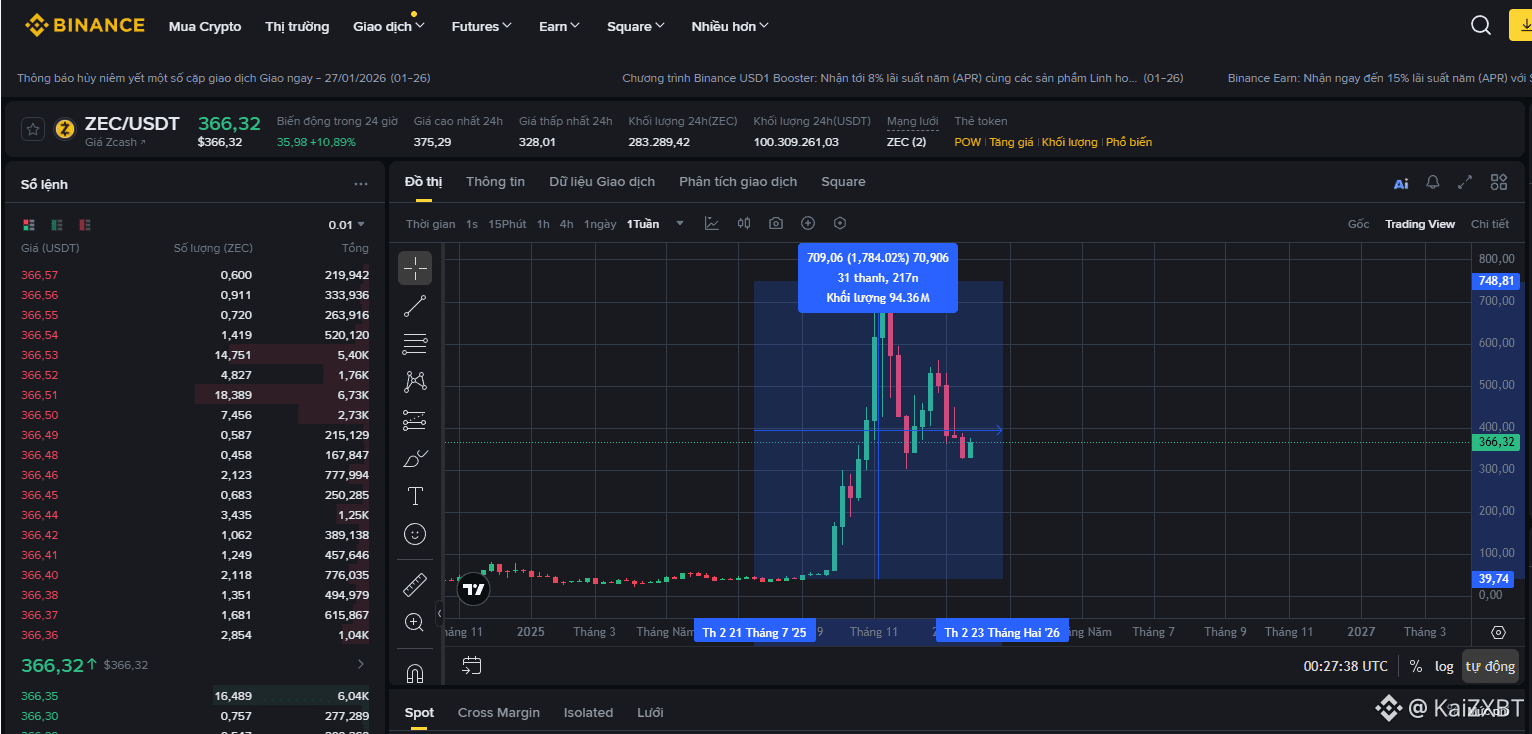This screenshot has height=734, width=1532.
Task: Collapse the drawing toolbar arrow
Action: point(439,614)
